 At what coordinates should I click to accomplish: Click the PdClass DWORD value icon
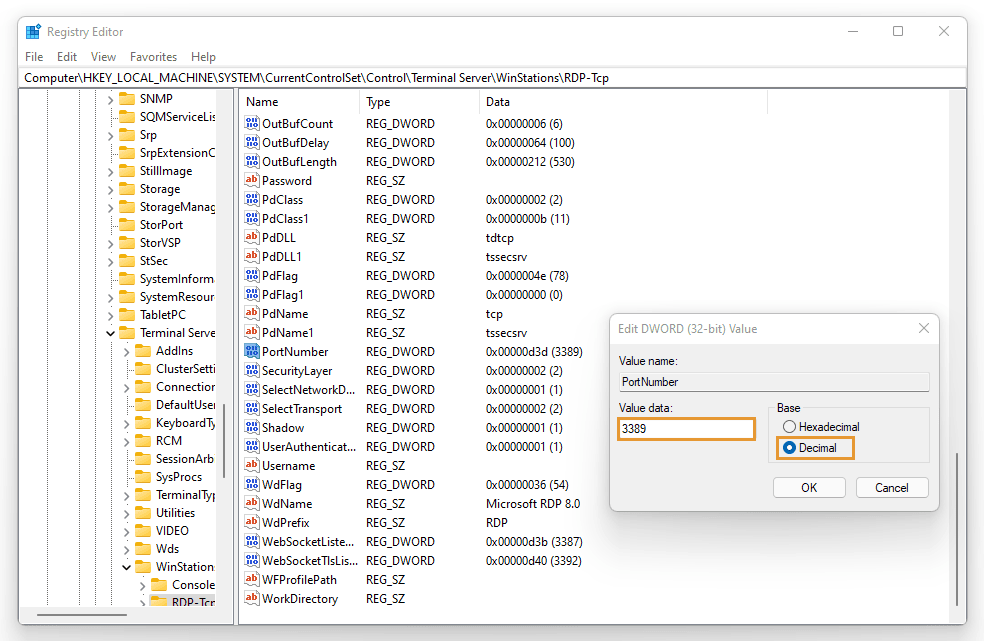[252, 199]
